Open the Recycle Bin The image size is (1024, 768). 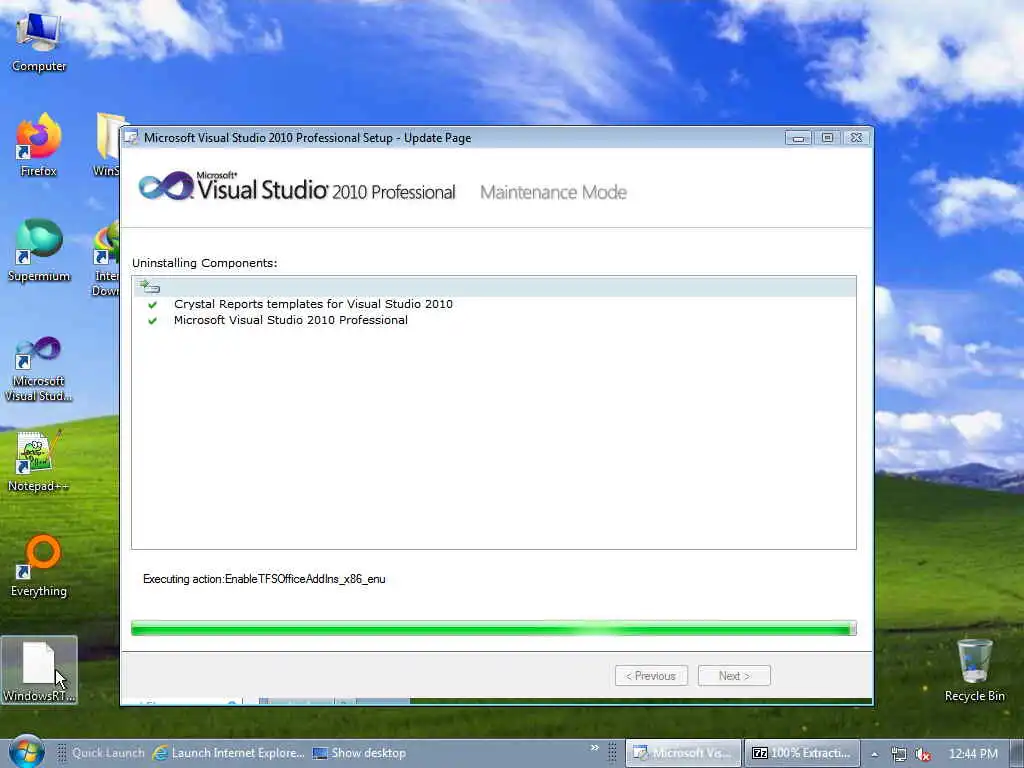[974, 671]
